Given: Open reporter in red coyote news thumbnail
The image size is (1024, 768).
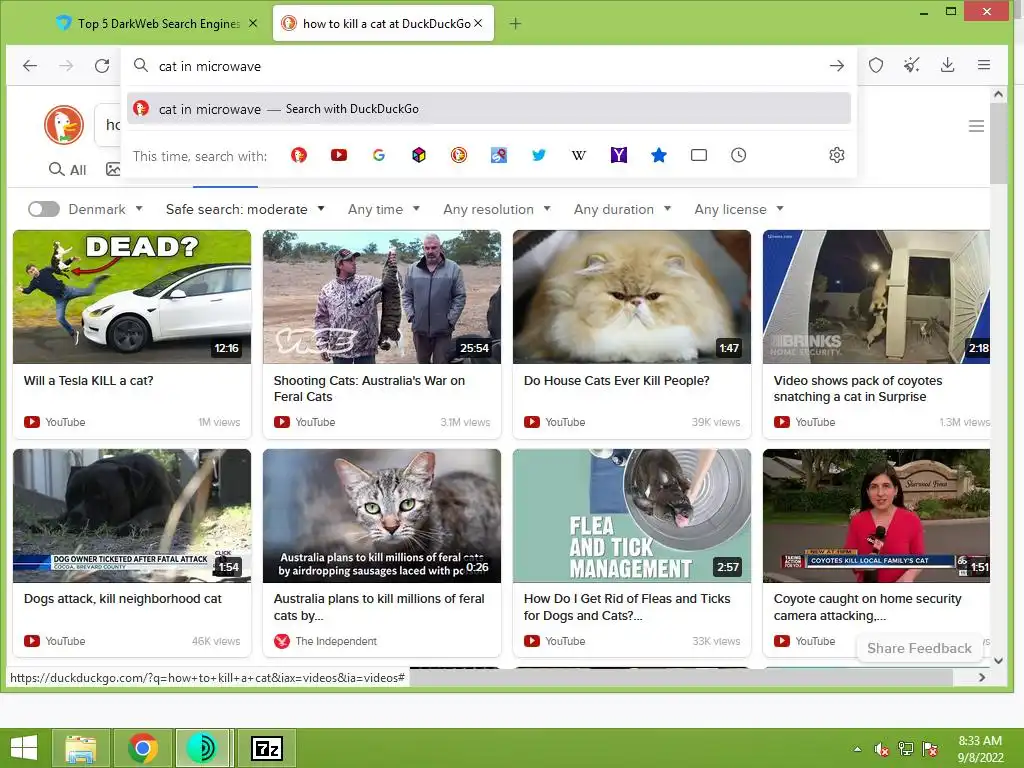Looking at the screenshot, I should [x=876, y=516].
